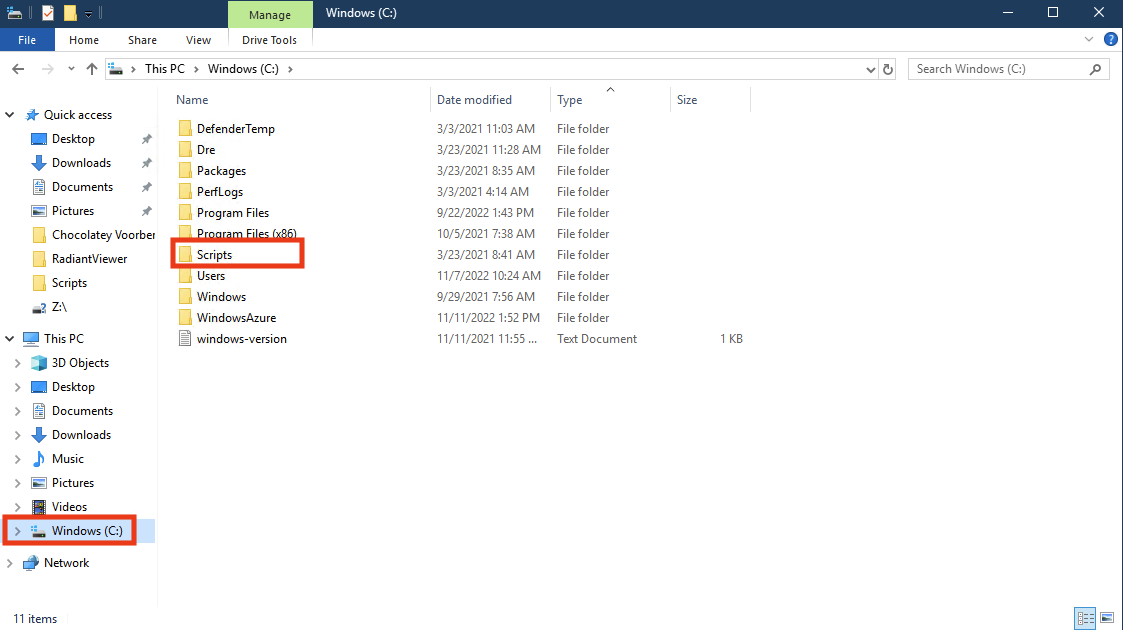Click the Properties quick access toolbar icon
This screenshot has width=1123, height=630.
(x=48, y=13)
